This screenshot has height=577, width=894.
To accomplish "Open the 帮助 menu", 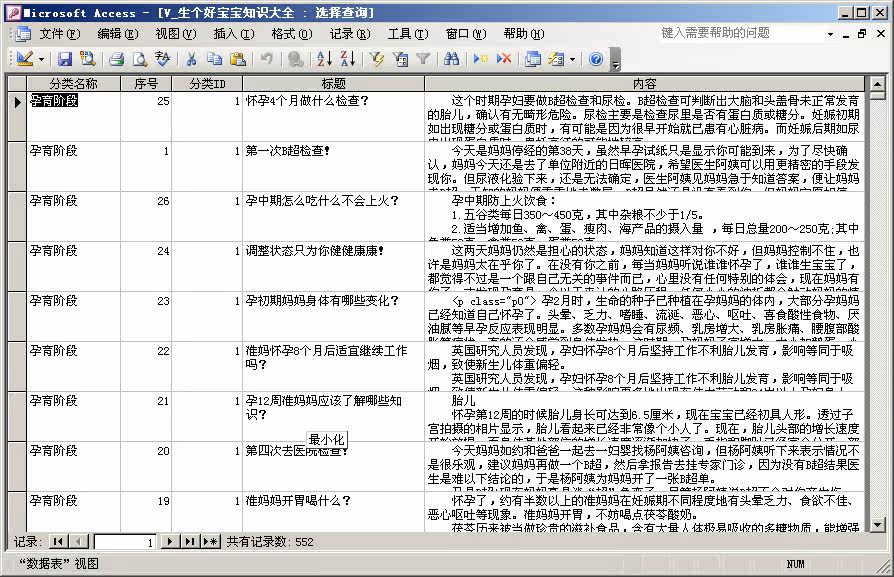I will pos(524,34).
